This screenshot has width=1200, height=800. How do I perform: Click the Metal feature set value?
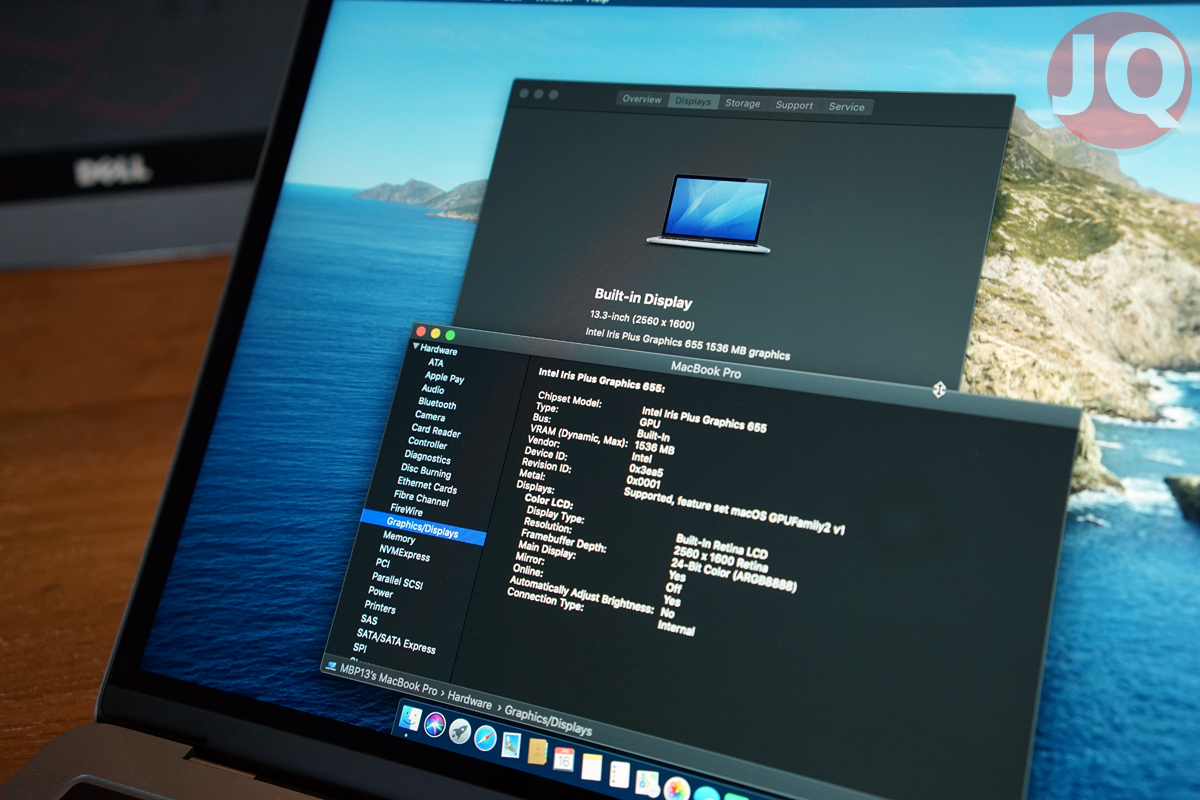[735, 510]
